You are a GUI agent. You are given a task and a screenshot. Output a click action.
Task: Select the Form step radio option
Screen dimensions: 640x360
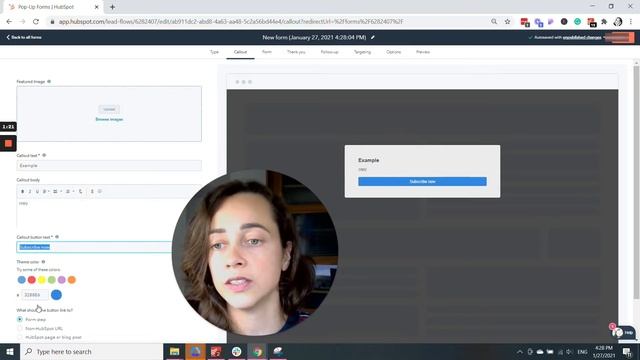coord(20,319)
